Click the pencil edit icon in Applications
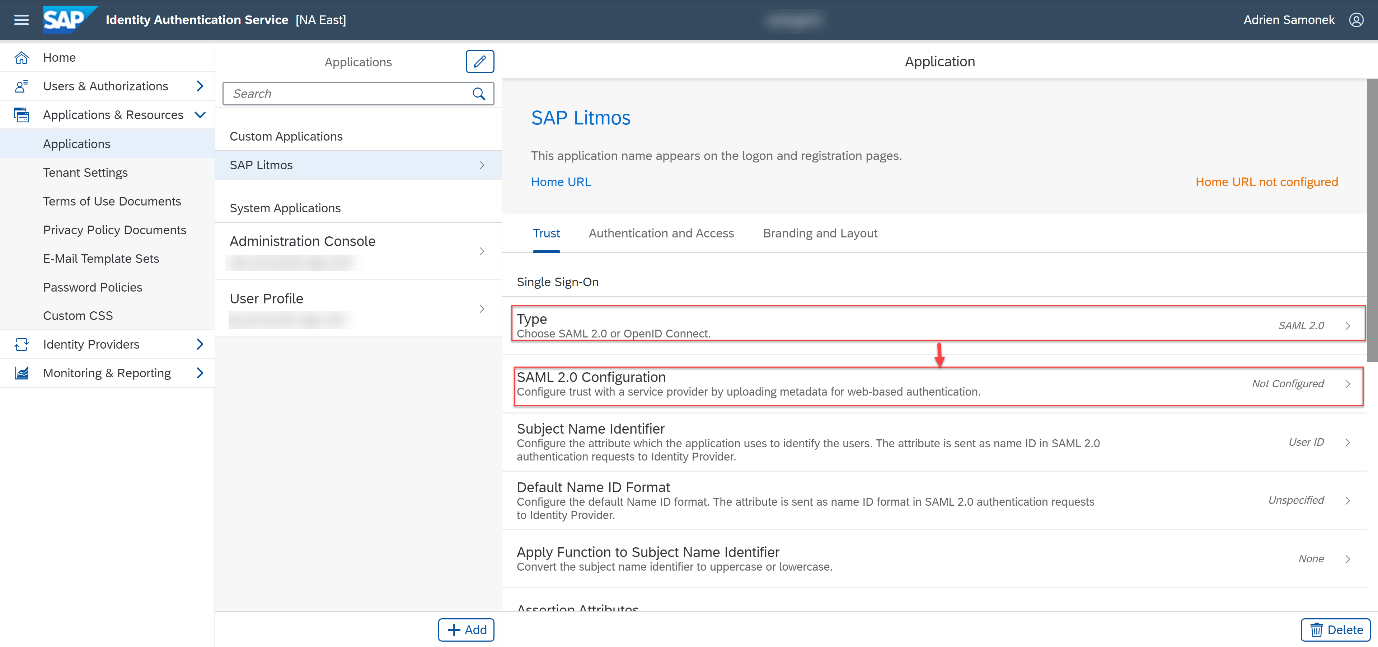Screen dimensions: 1378x647 pyautogui.click(x=480, y=62)
